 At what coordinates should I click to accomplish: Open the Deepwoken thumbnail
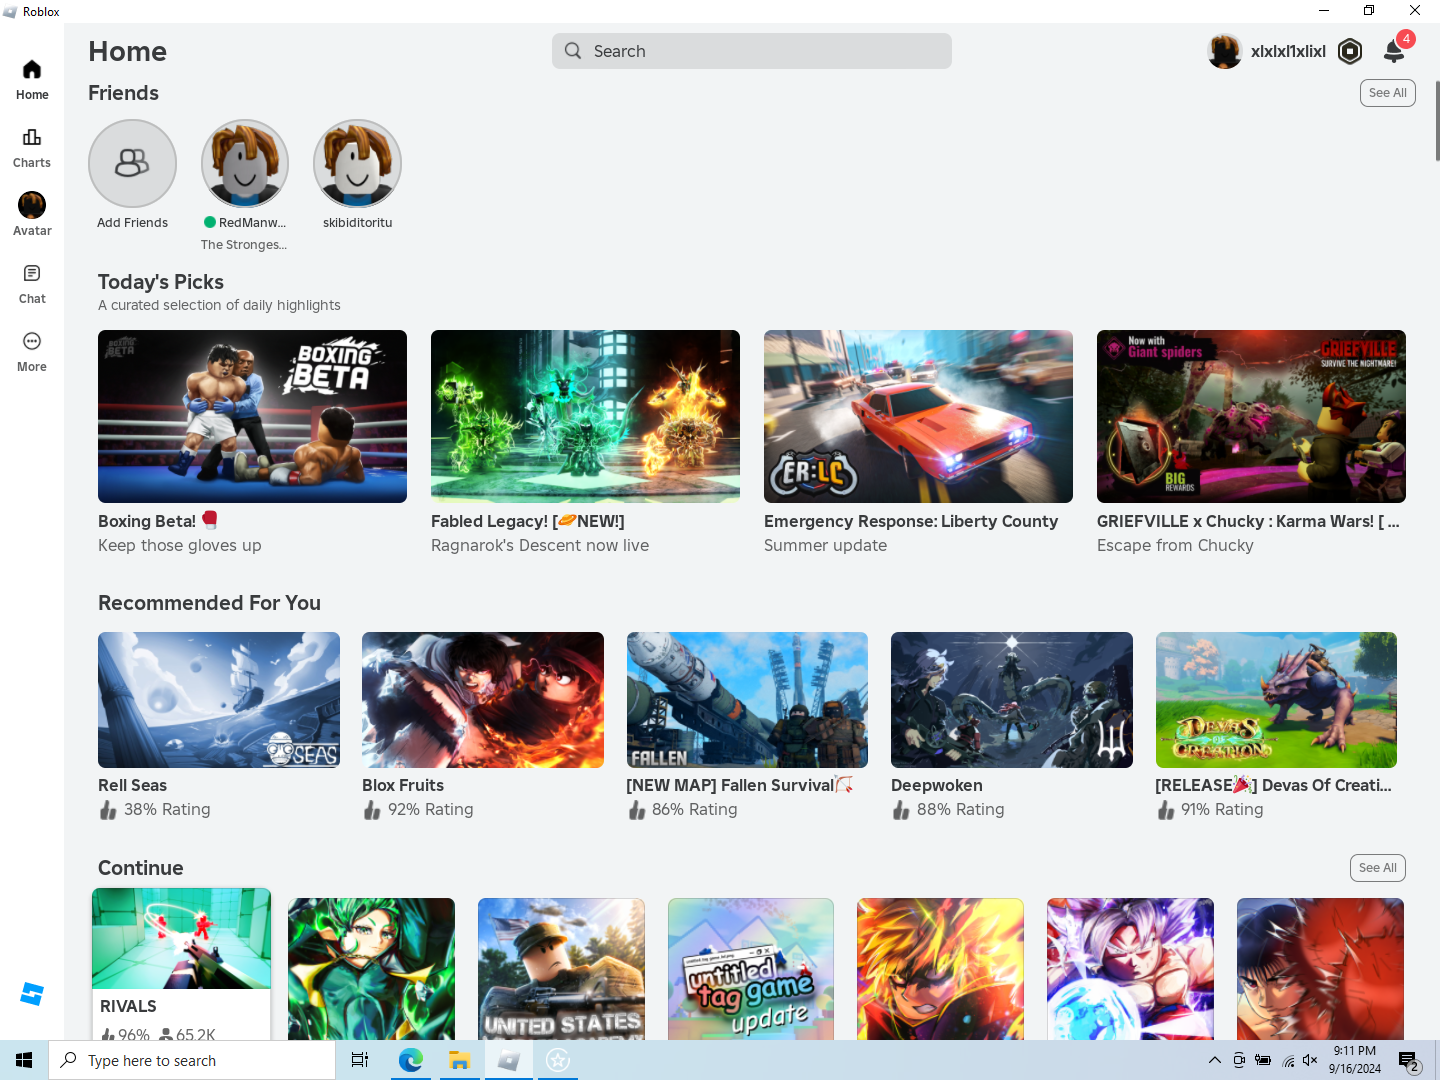pos(1012,700)
